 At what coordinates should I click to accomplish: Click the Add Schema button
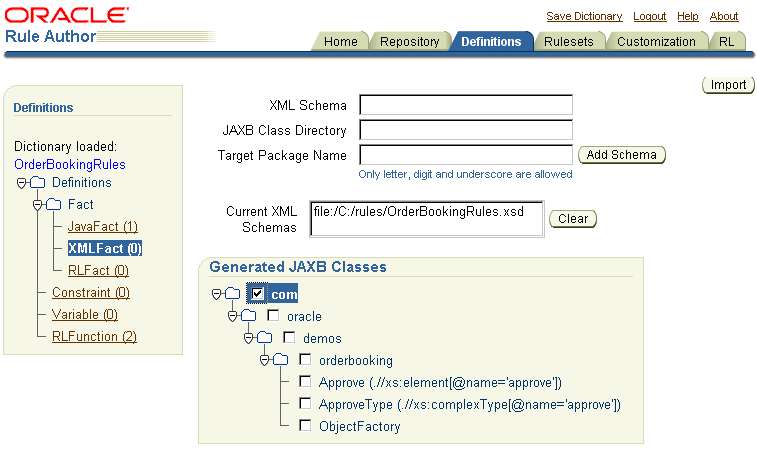pyautogui.click(x=621, y=155)
